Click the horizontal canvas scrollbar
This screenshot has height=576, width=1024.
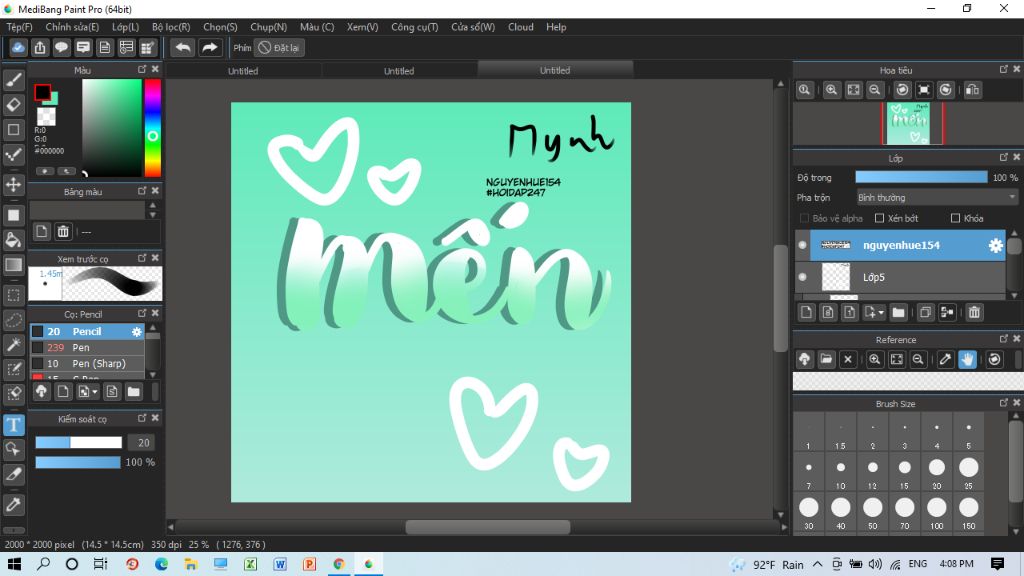point(488,527)
